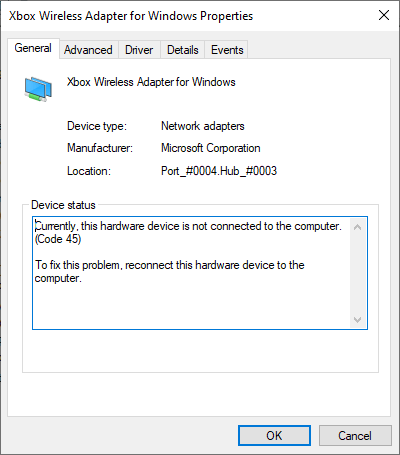Click the Device status group label

tap(63, 205)
